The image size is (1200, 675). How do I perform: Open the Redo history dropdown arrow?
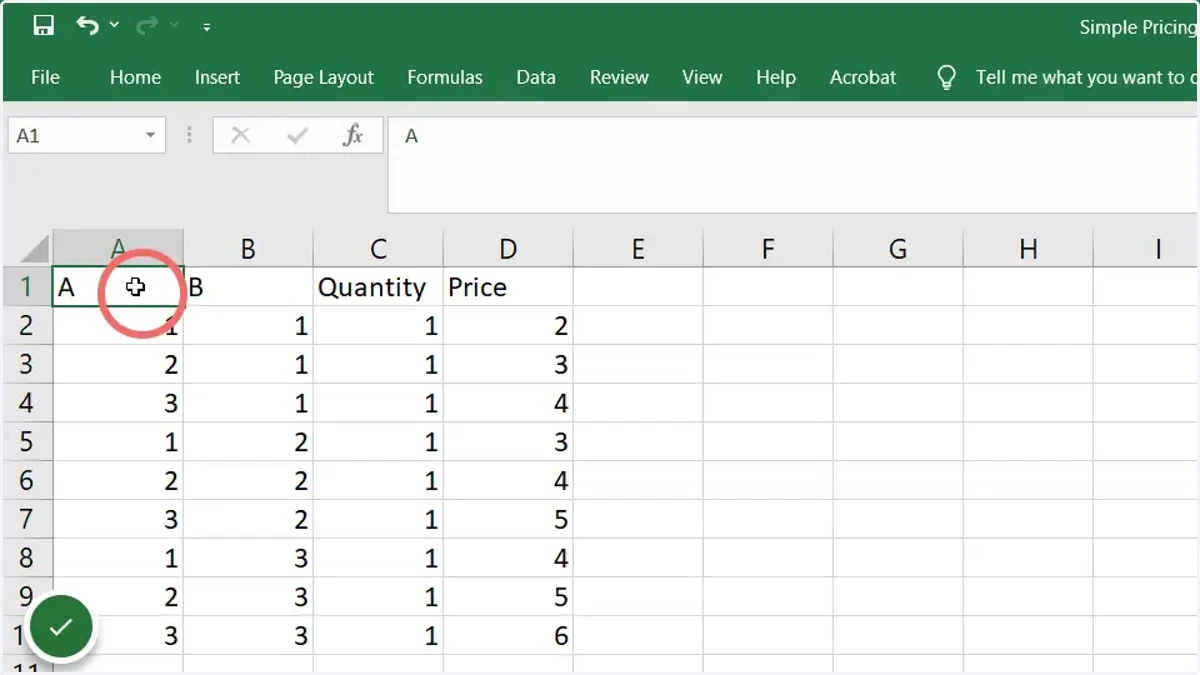174,26
